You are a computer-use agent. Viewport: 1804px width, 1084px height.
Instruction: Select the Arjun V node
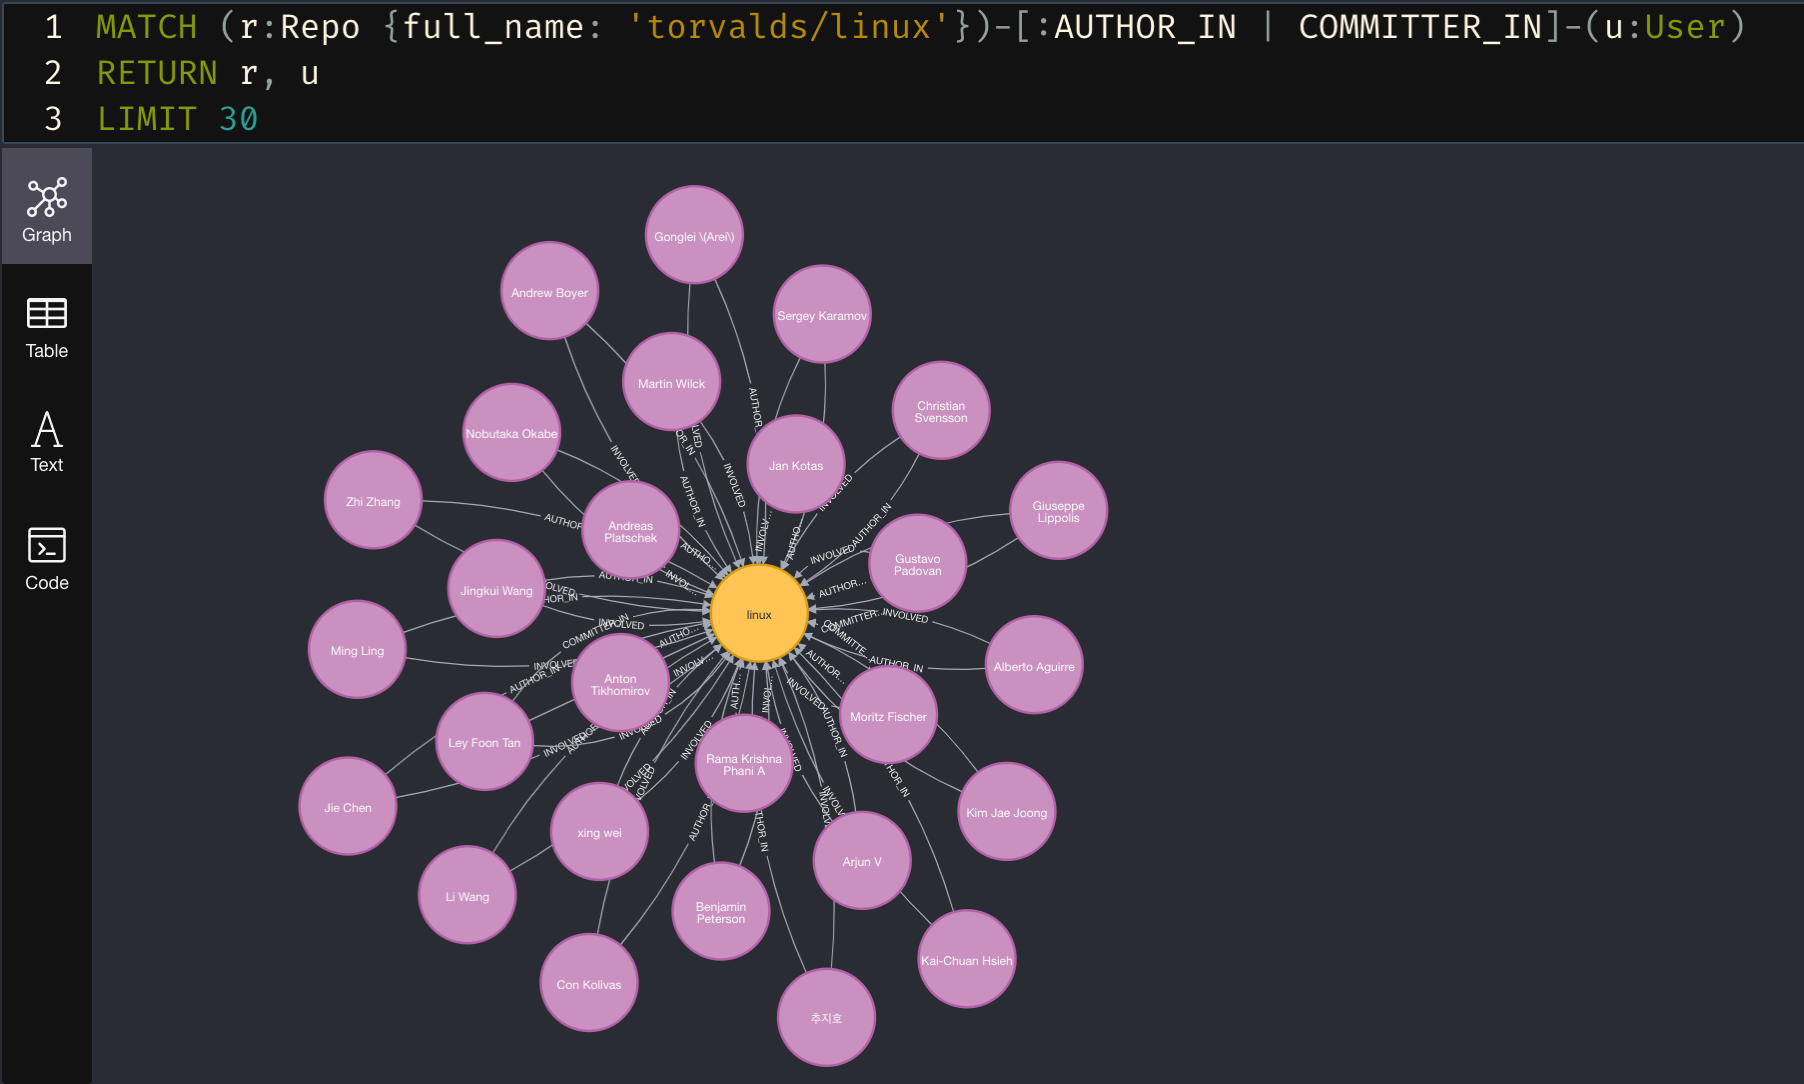[x=862, y=860]
